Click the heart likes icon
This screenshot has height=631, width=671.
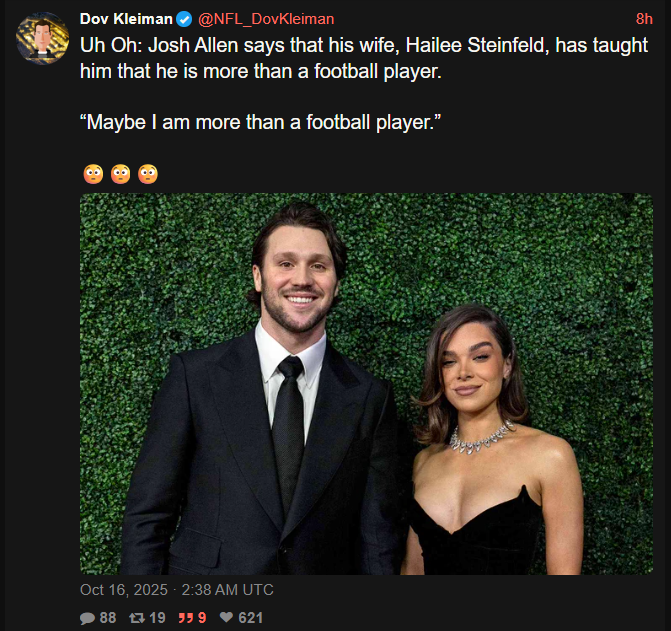(227, 618)
